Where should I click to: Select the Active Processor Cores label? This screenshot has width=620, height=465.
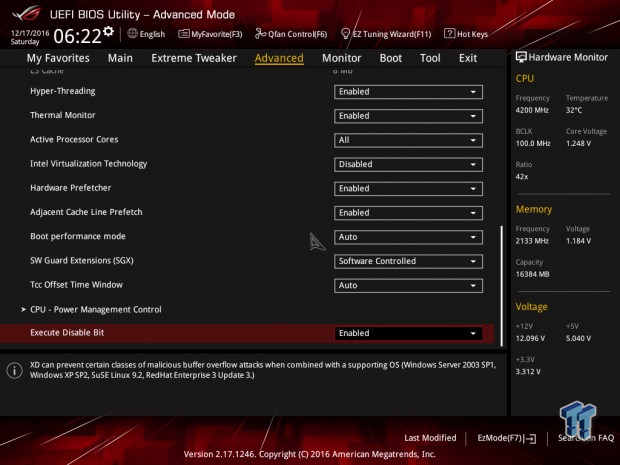point(74,139)
